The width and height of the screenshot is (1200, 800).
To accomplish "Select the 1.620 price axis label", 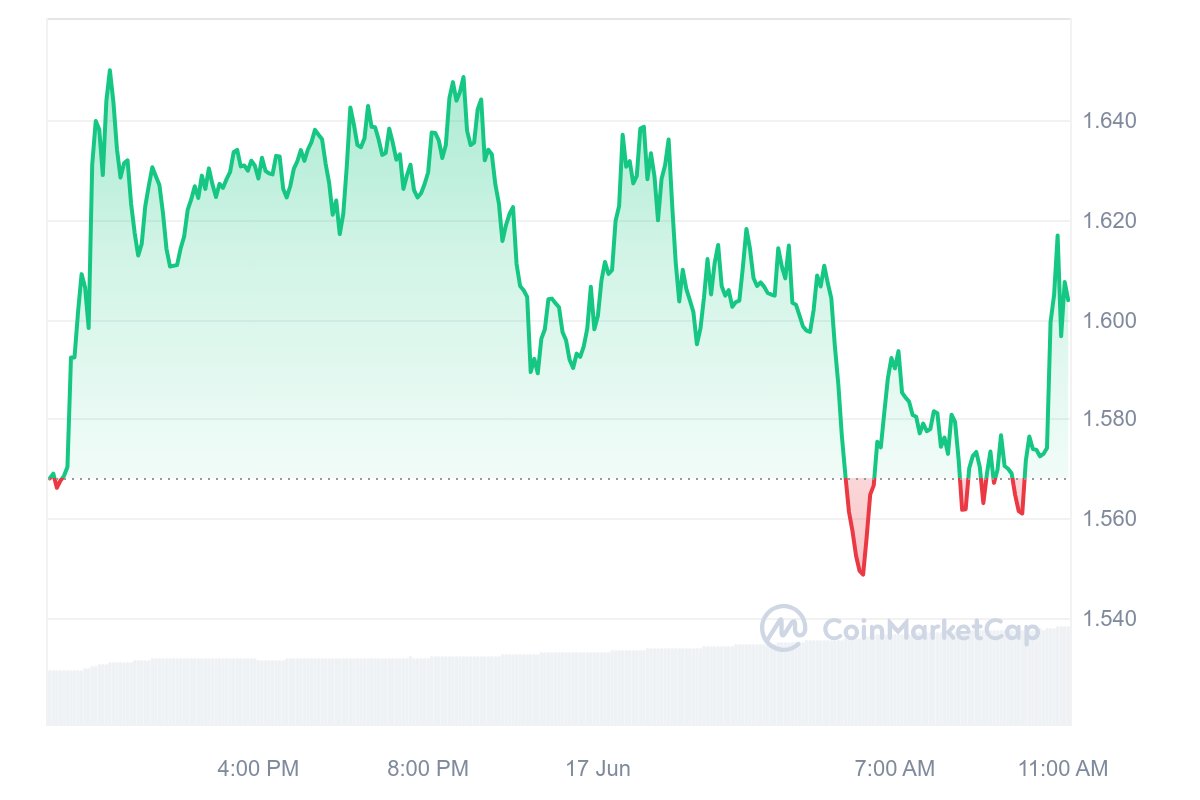I will coord(1110,221).
